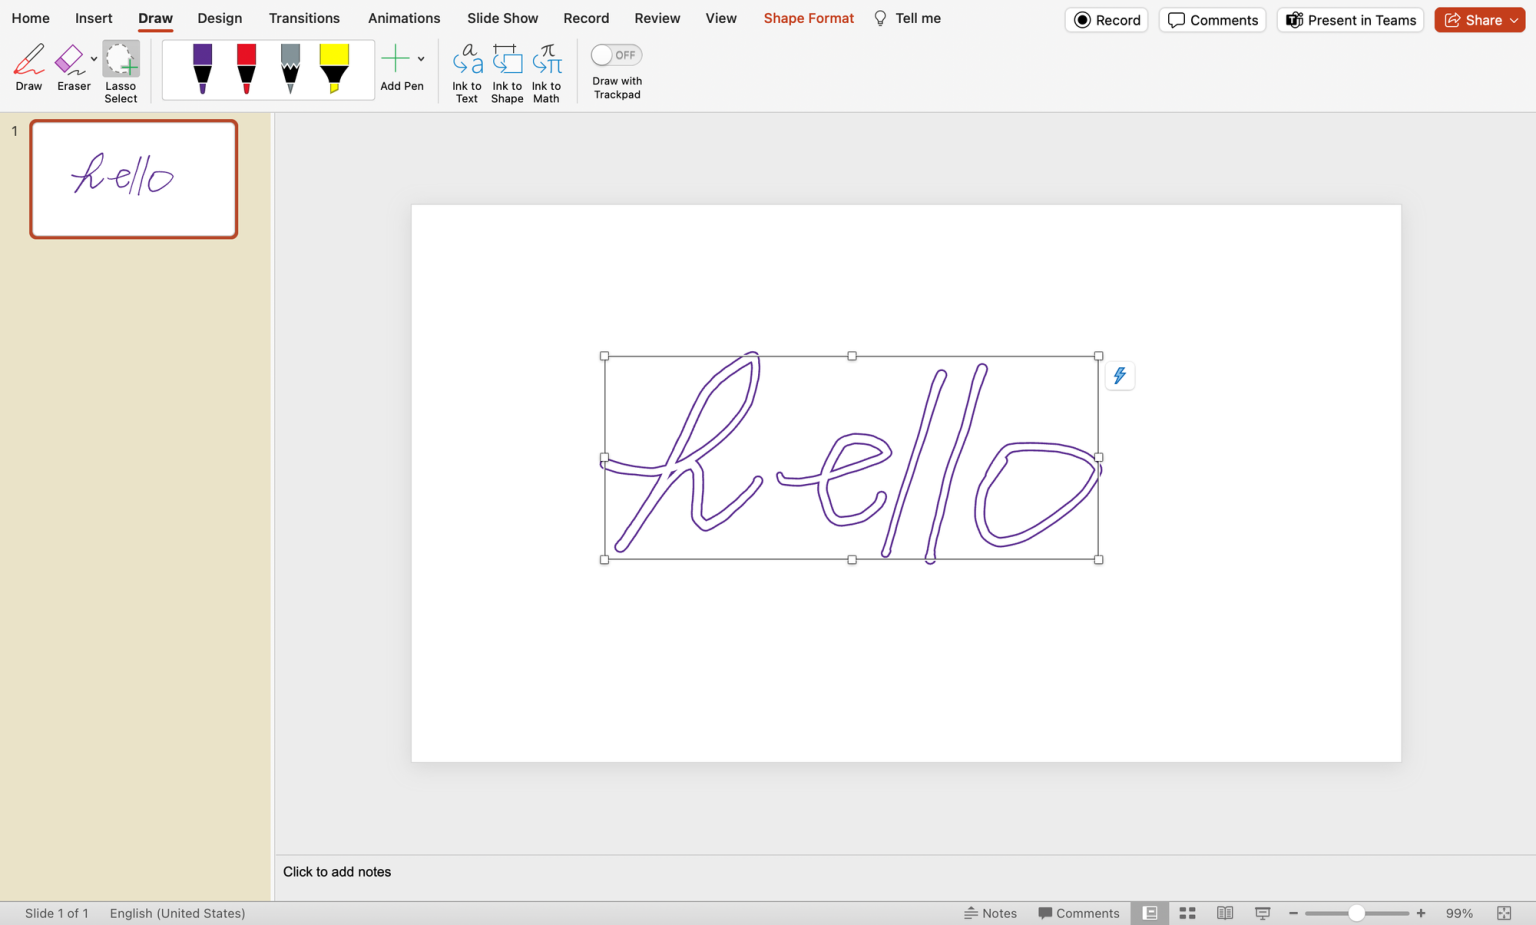Image resolution: width=1536 pixels, height=925 pixels.
Task: Toggle Draw with Trackpad switch
Action: (x=616, y=55)
